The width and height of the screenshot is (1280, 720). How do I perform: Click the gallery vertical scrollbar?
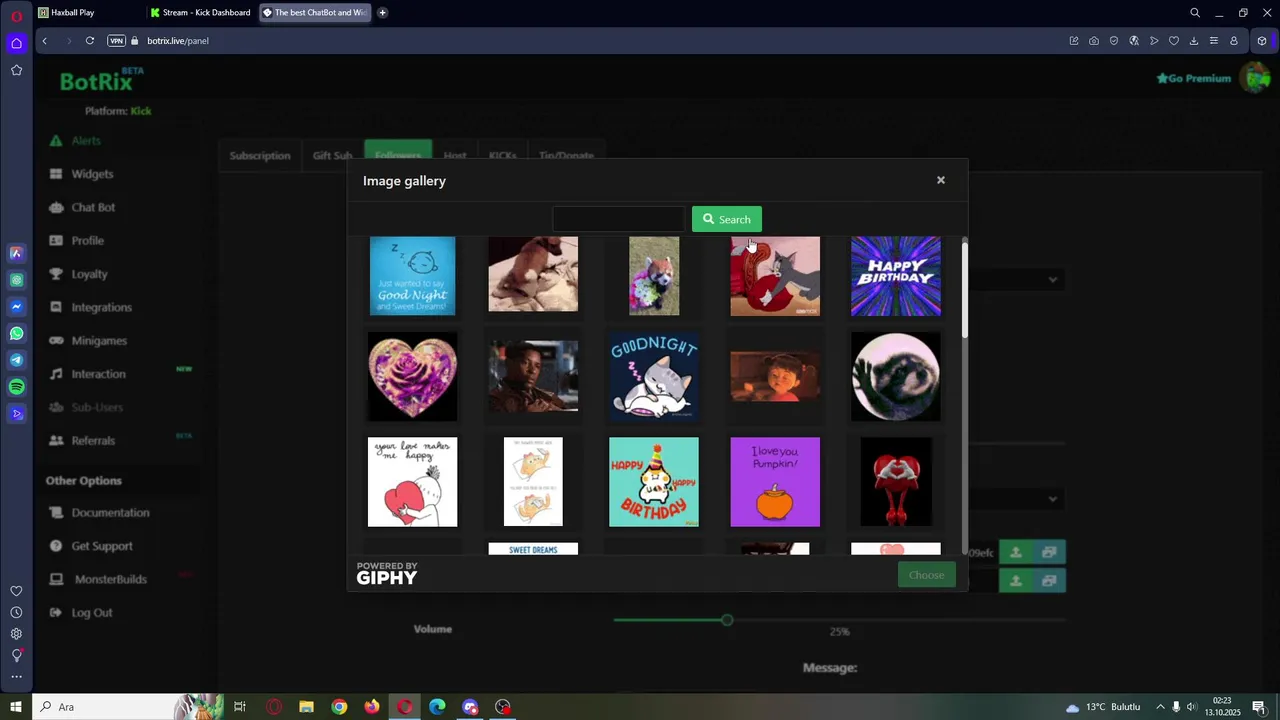tap(965, 290)
